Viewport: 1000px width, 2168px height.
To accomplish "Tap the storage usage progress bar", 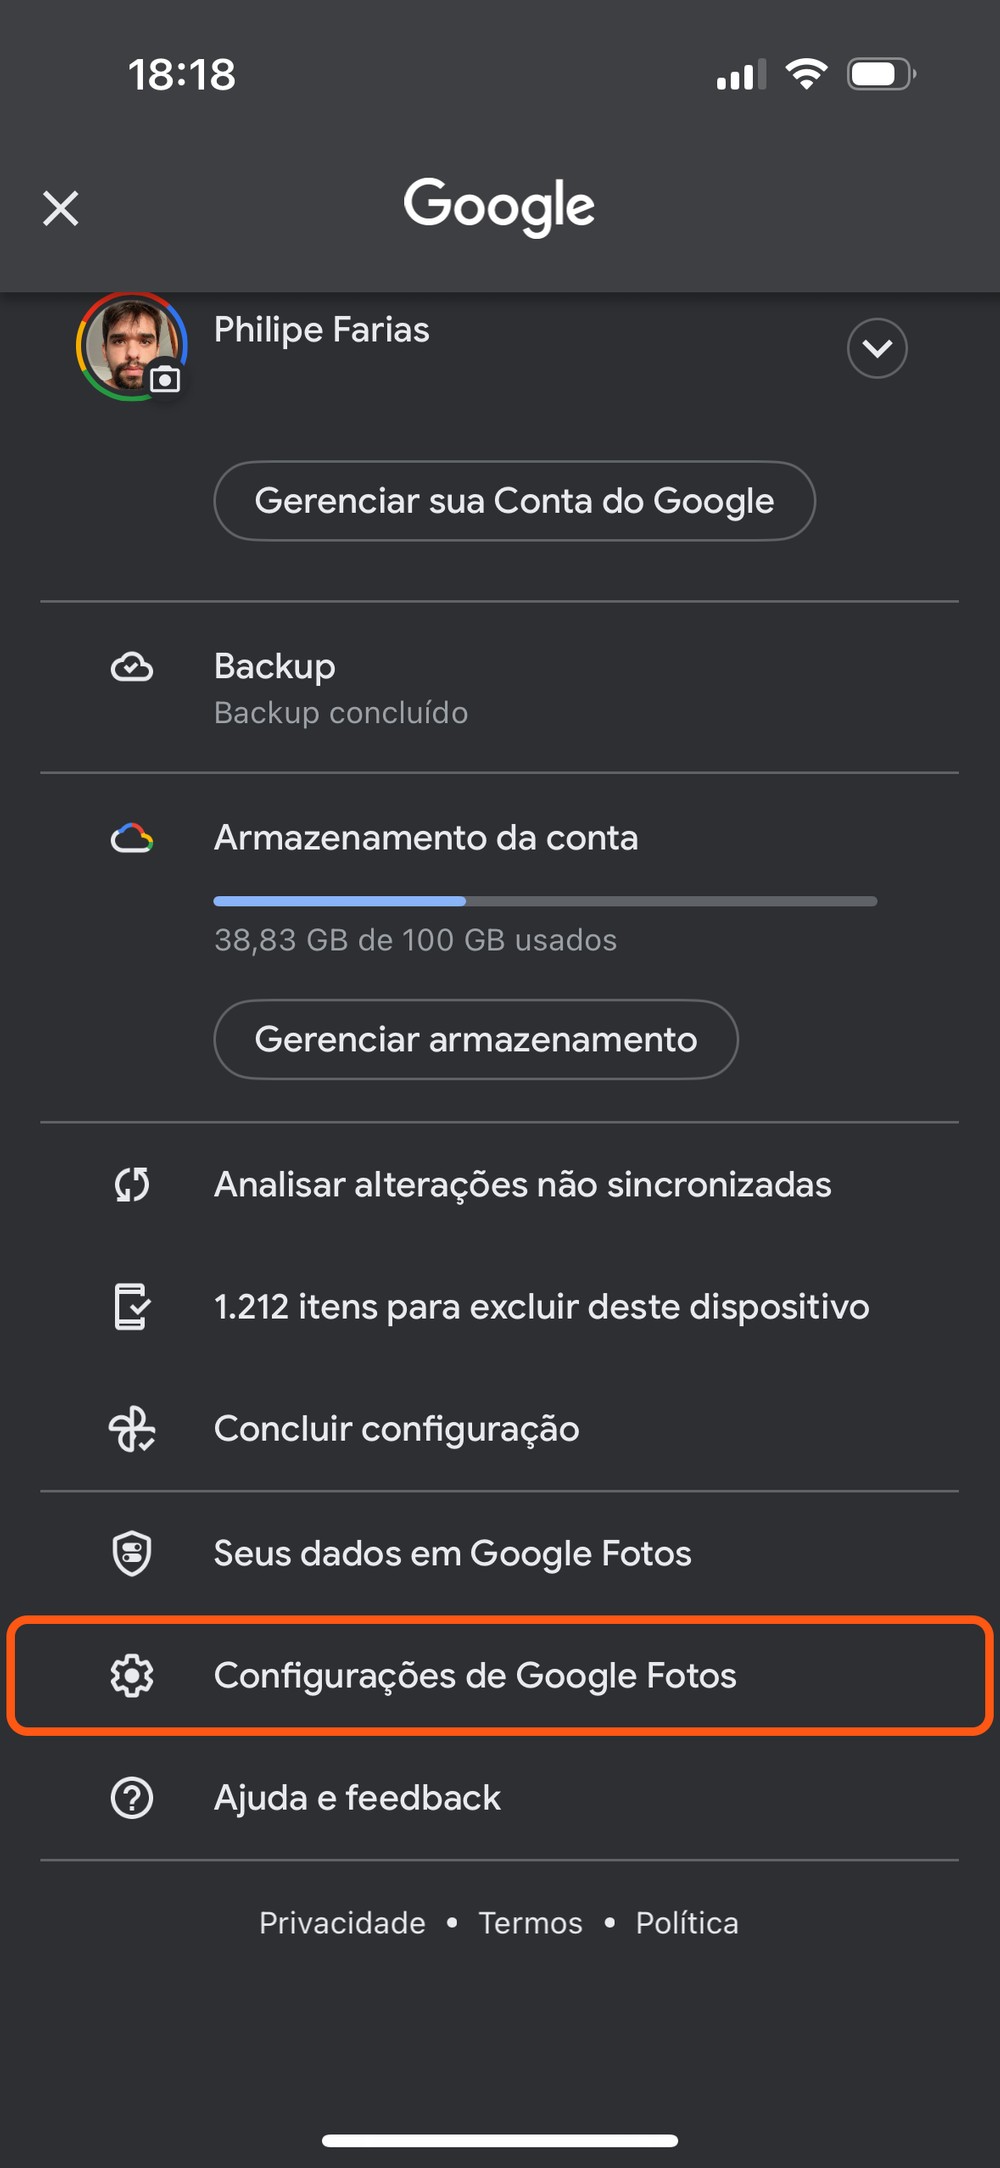I will point(545,901).
